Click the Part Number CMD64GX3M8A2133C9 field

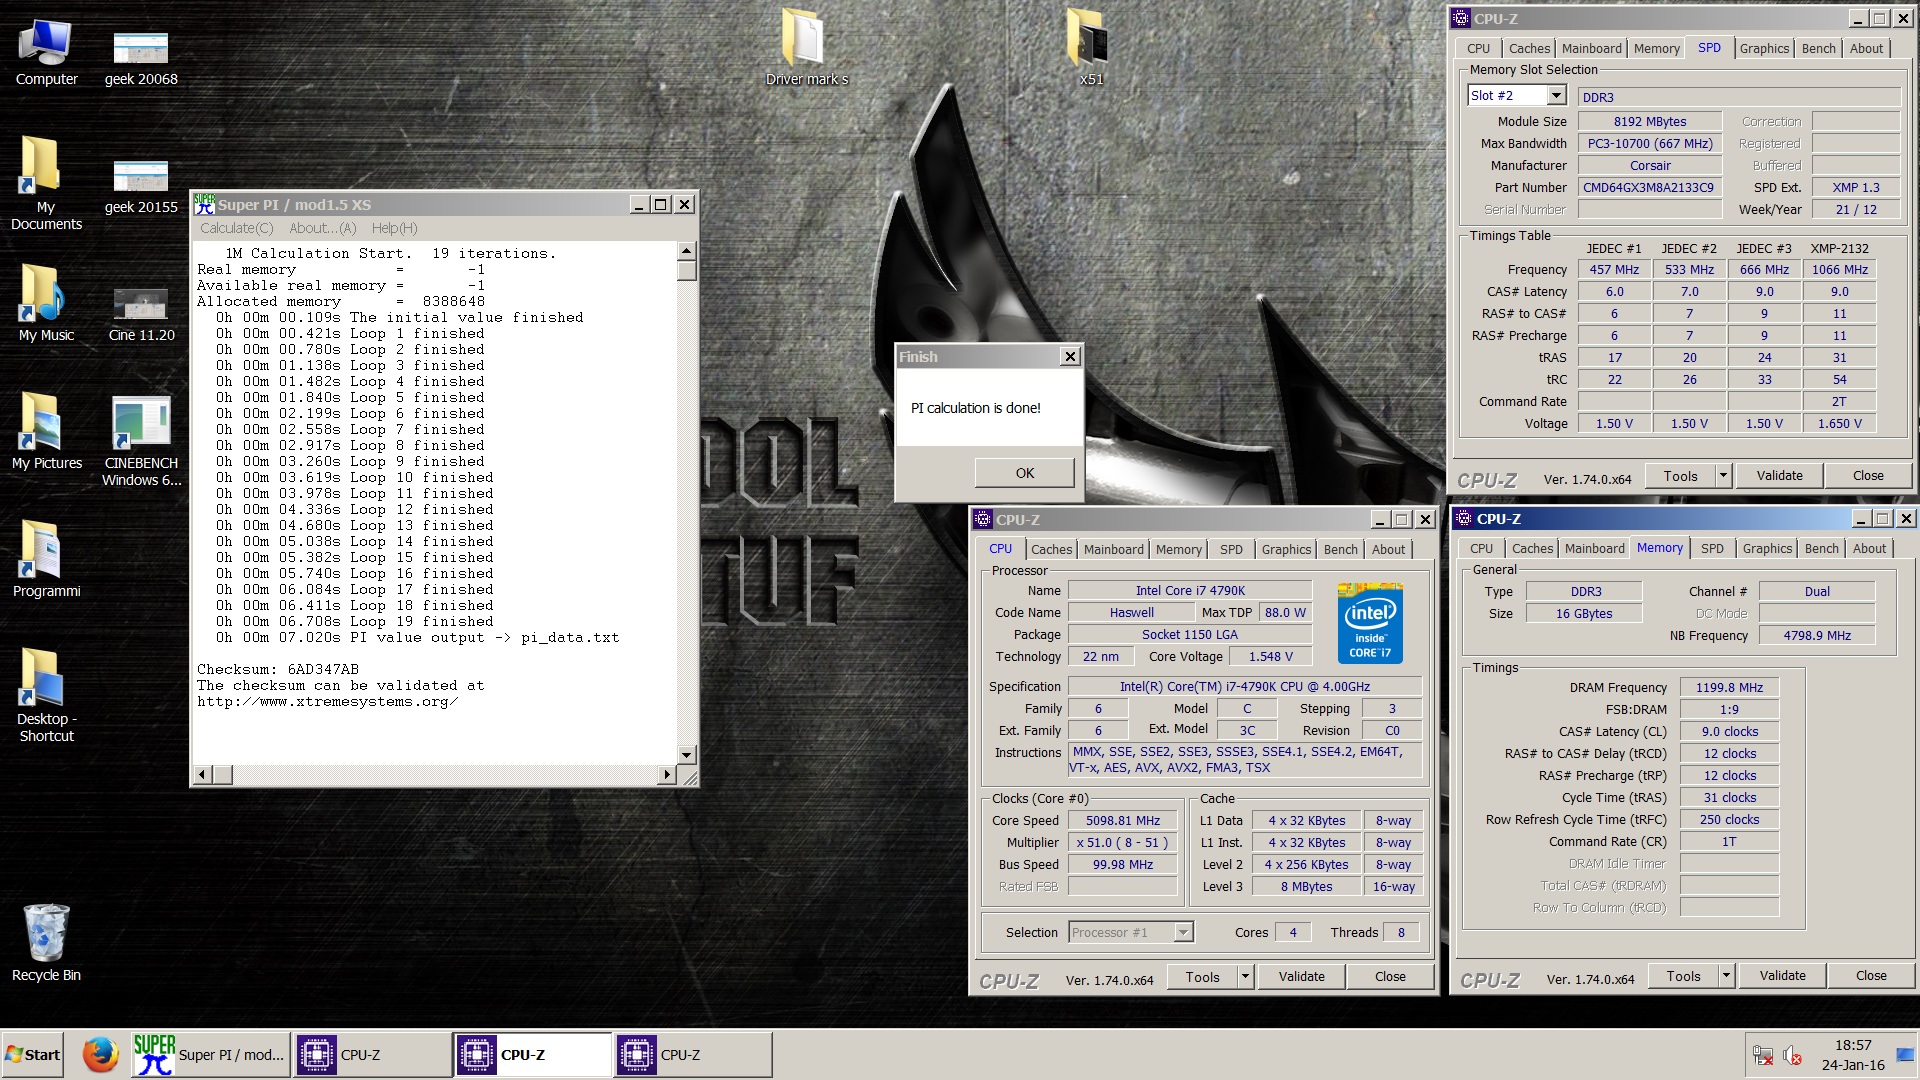click(x=1649, y=187)
